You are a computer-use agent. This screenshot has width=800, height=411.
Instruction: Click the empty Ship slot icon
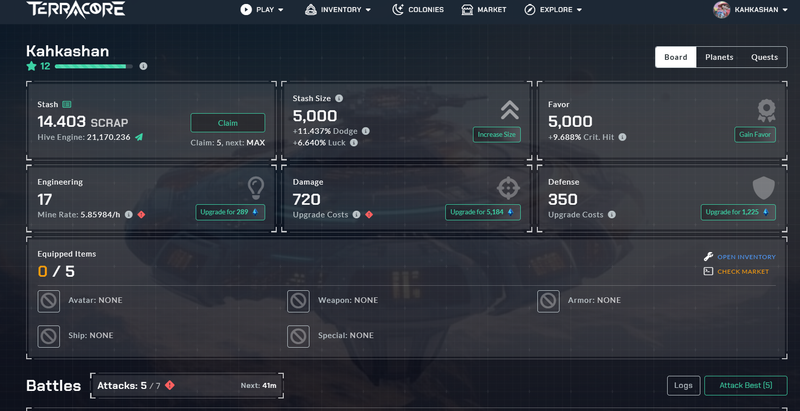49,335
